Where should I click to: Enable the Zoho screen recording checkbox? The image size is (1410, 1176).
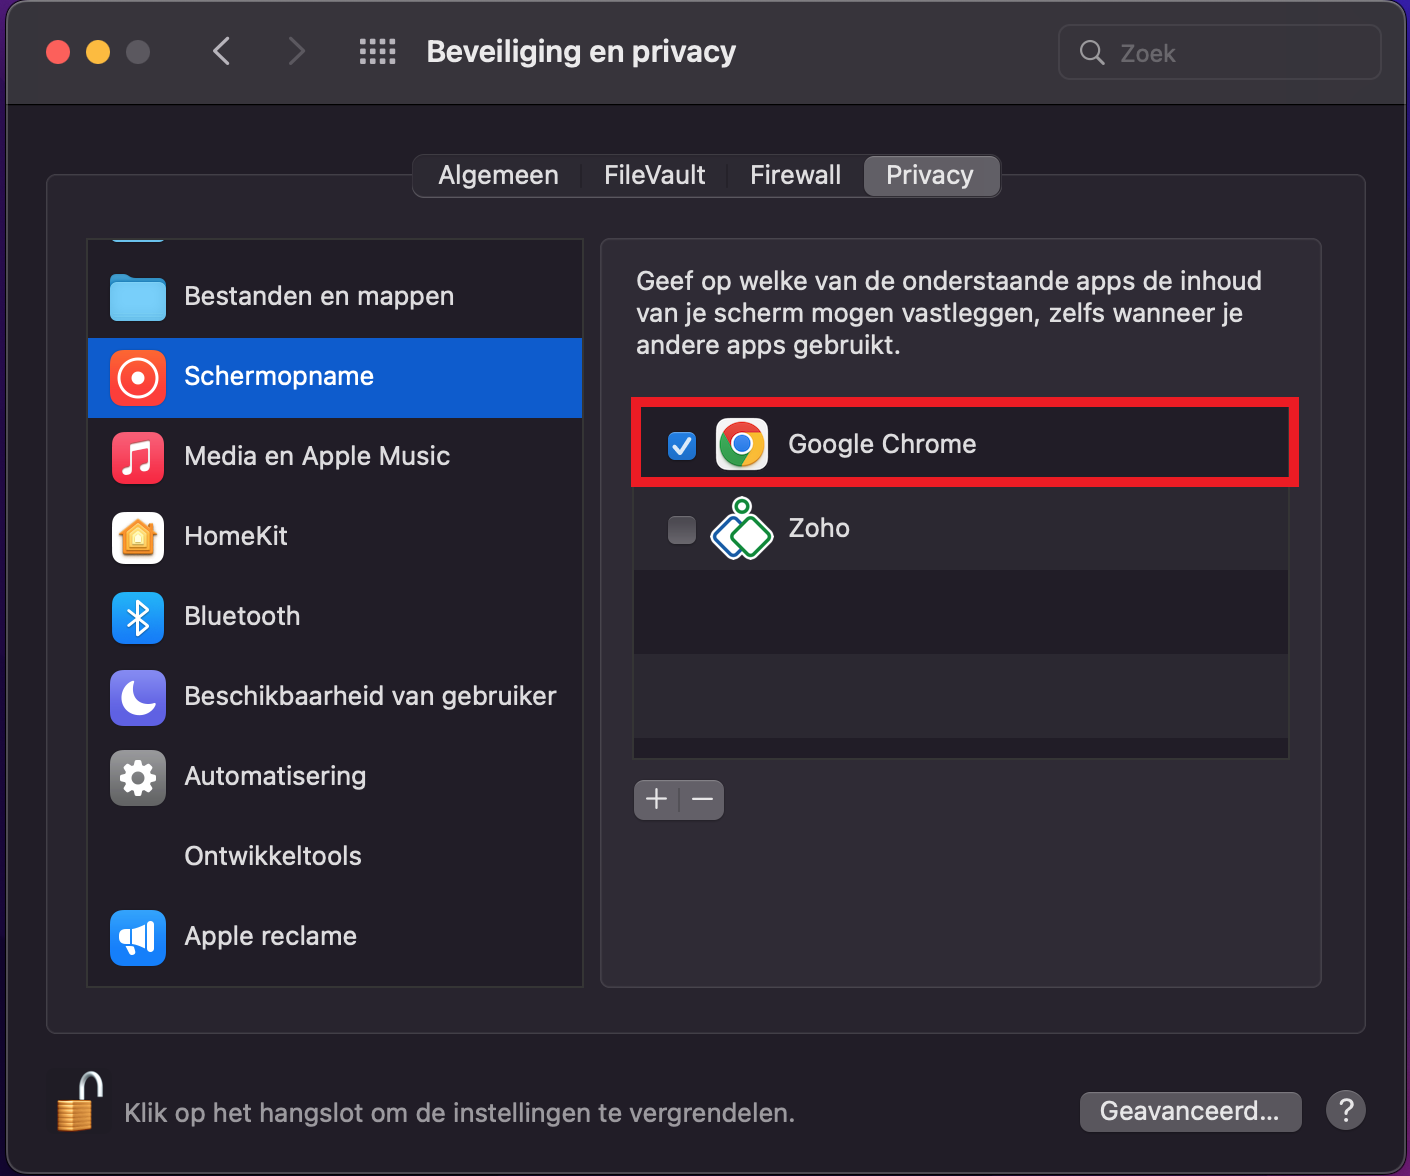tap(682, 529)
